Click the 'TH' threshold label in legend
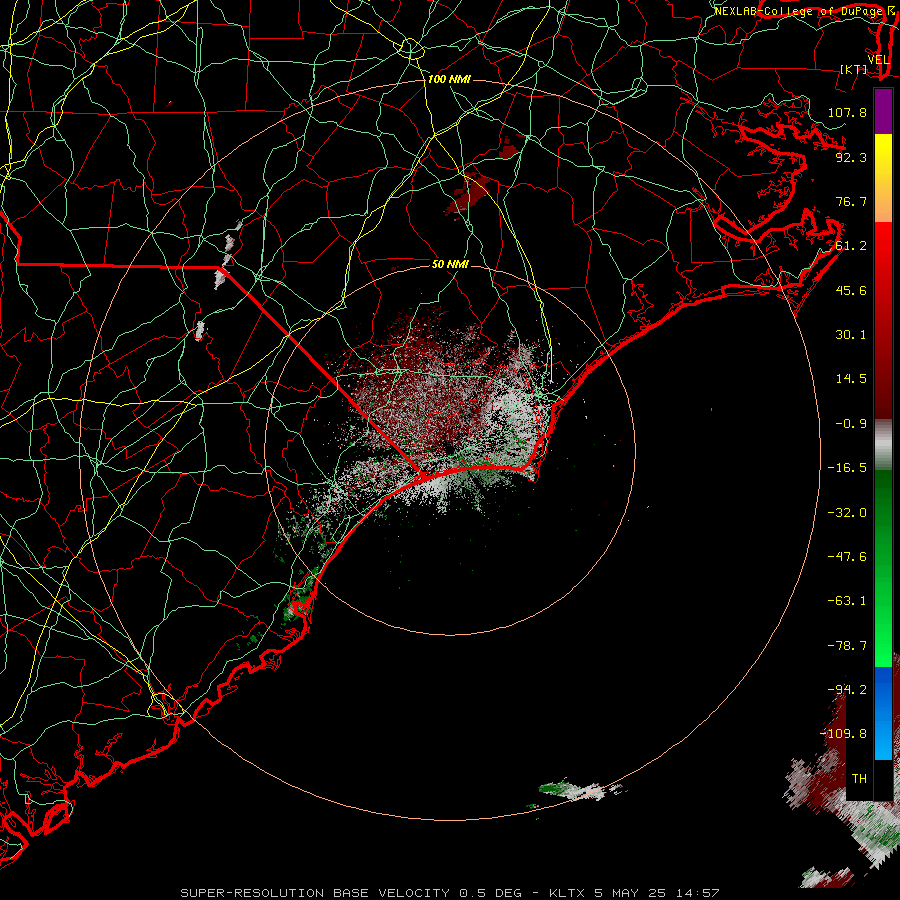This screenshot has height=900, width=900. [x=859, y=779]
